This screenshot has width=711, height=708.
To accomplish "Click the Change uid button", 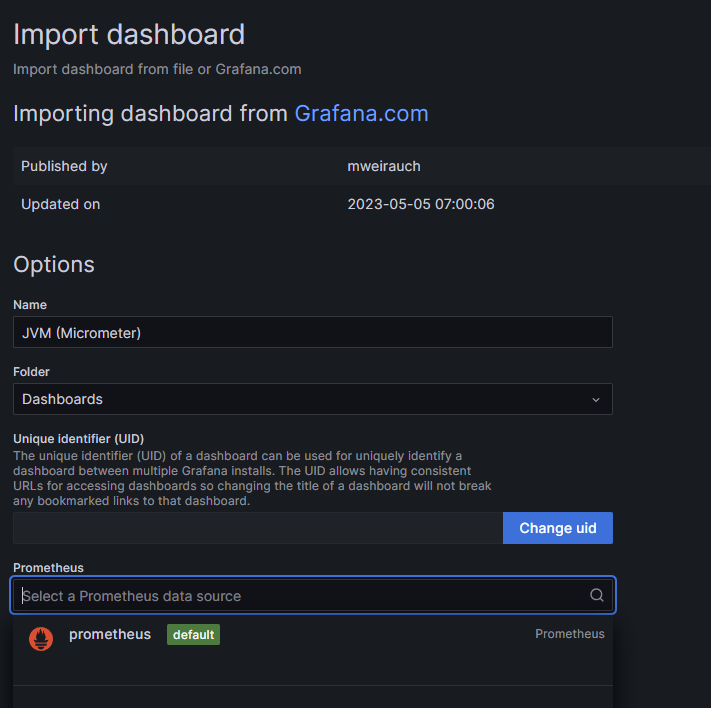I will click(x=558, y=528).
